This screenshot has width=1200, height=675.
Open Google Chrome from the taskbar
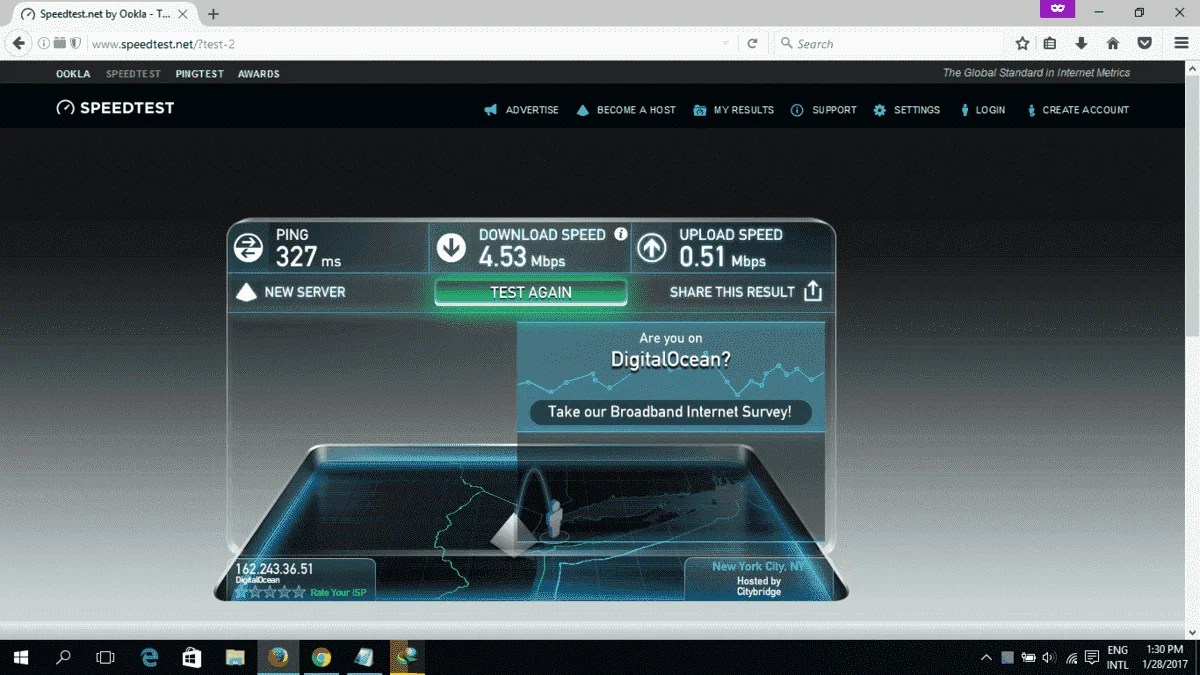[x=321, y=657]
